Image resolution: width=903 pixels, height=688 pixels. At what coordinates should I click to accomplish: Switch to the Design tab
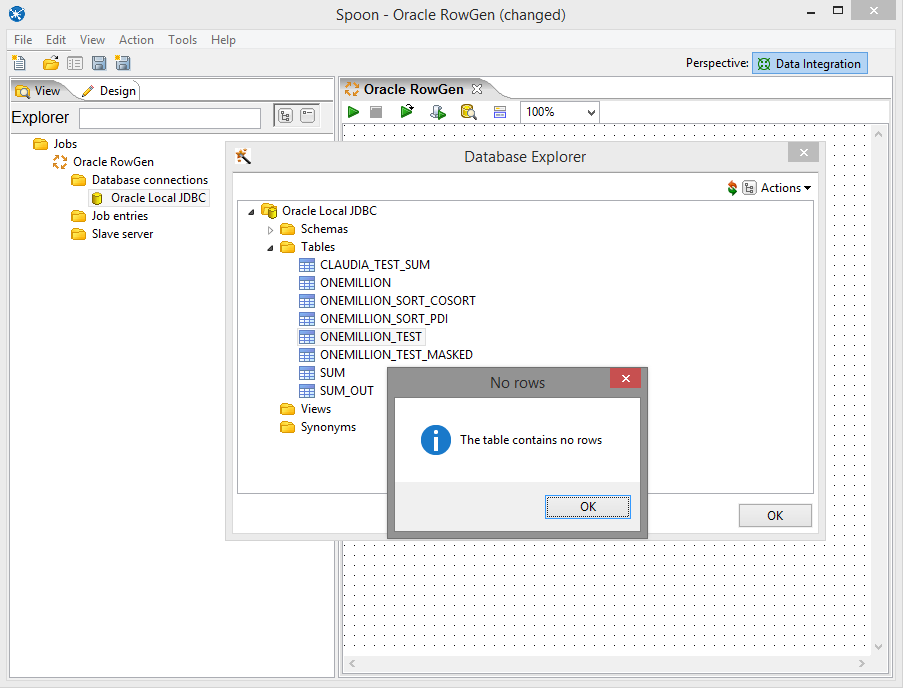pos(109,91)
